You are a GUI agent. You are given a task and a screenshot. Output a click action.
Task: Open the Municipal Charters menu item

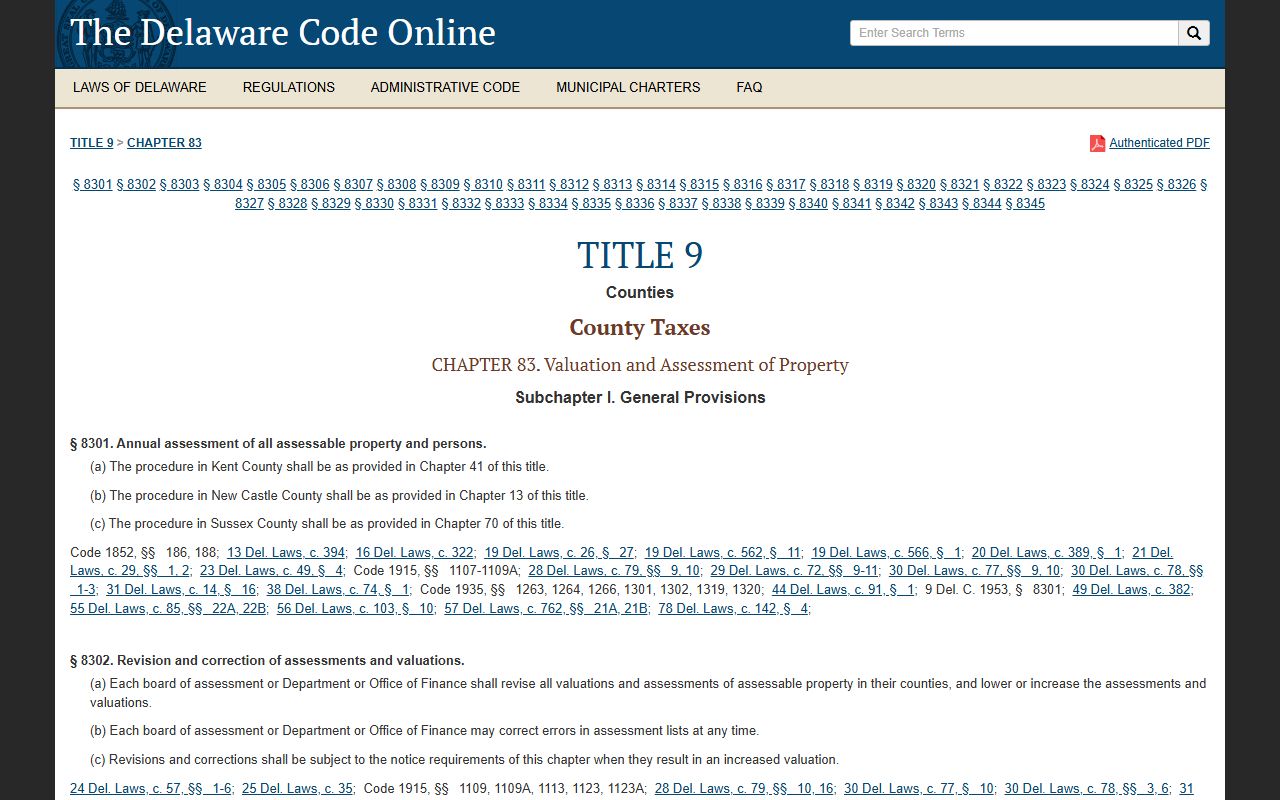tap(628, 87)
